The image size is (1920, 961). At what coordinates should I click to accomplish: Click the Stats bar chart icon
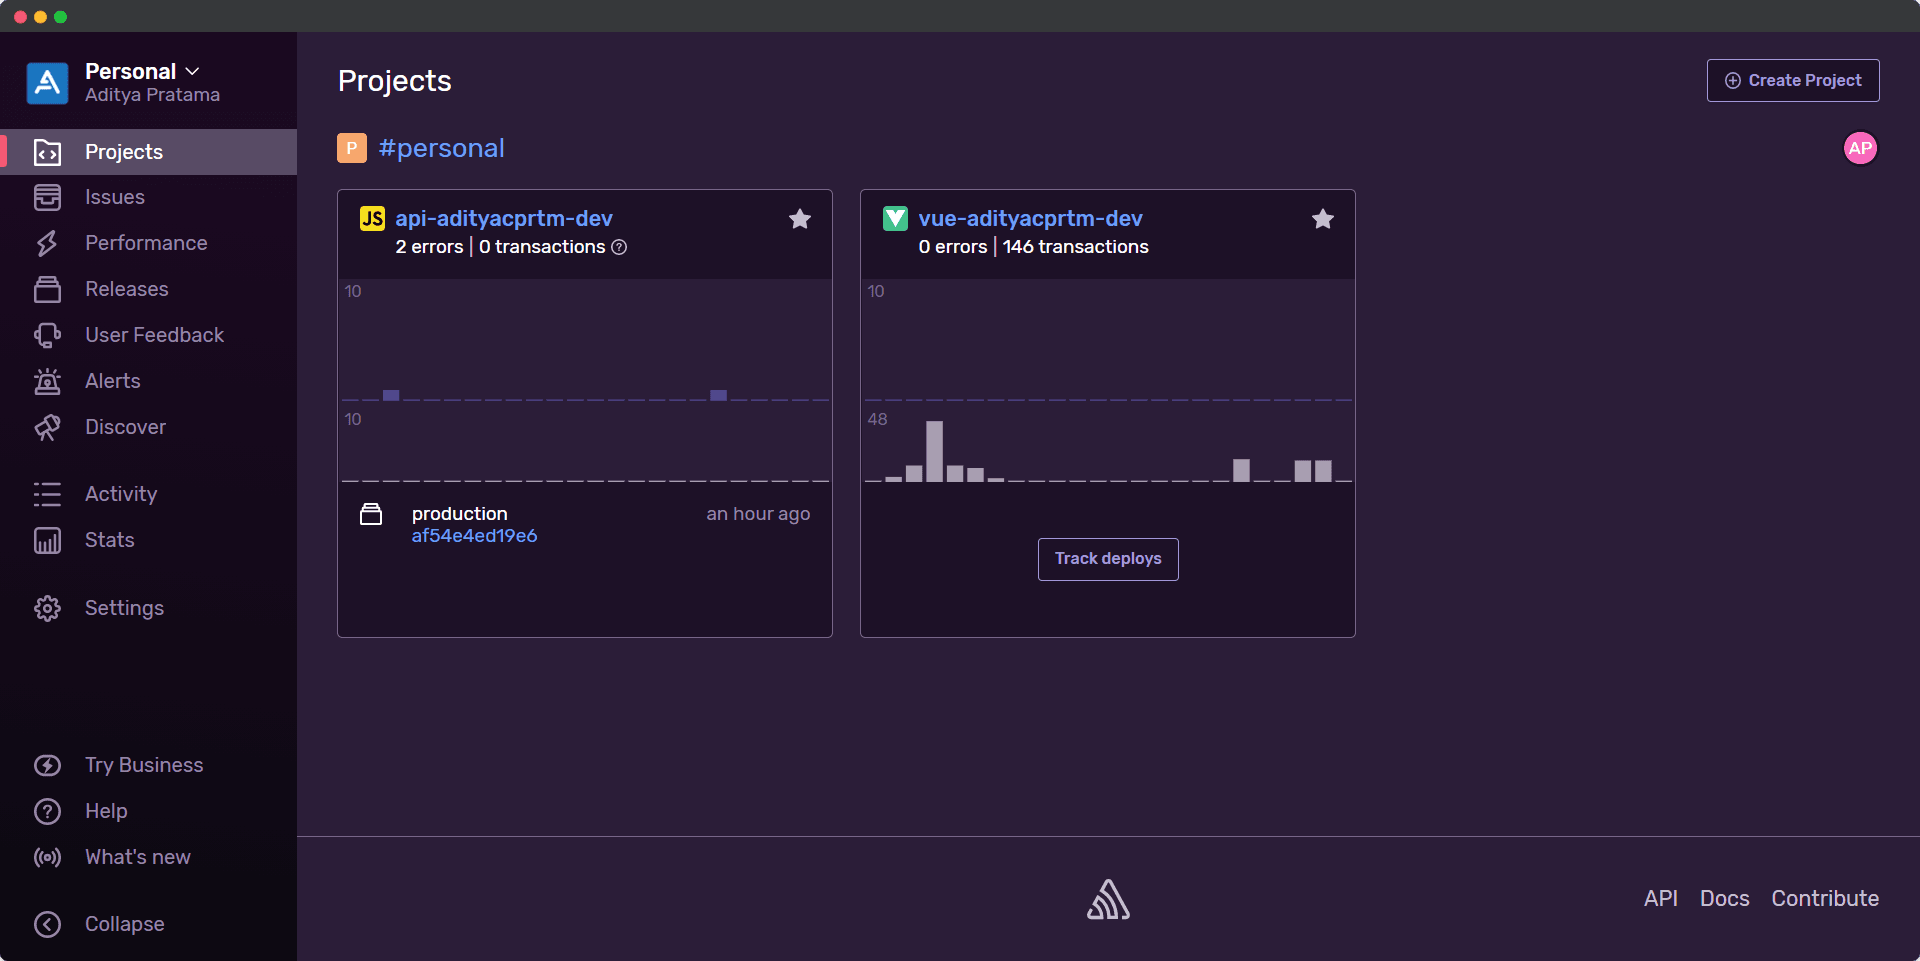[47, 540]
